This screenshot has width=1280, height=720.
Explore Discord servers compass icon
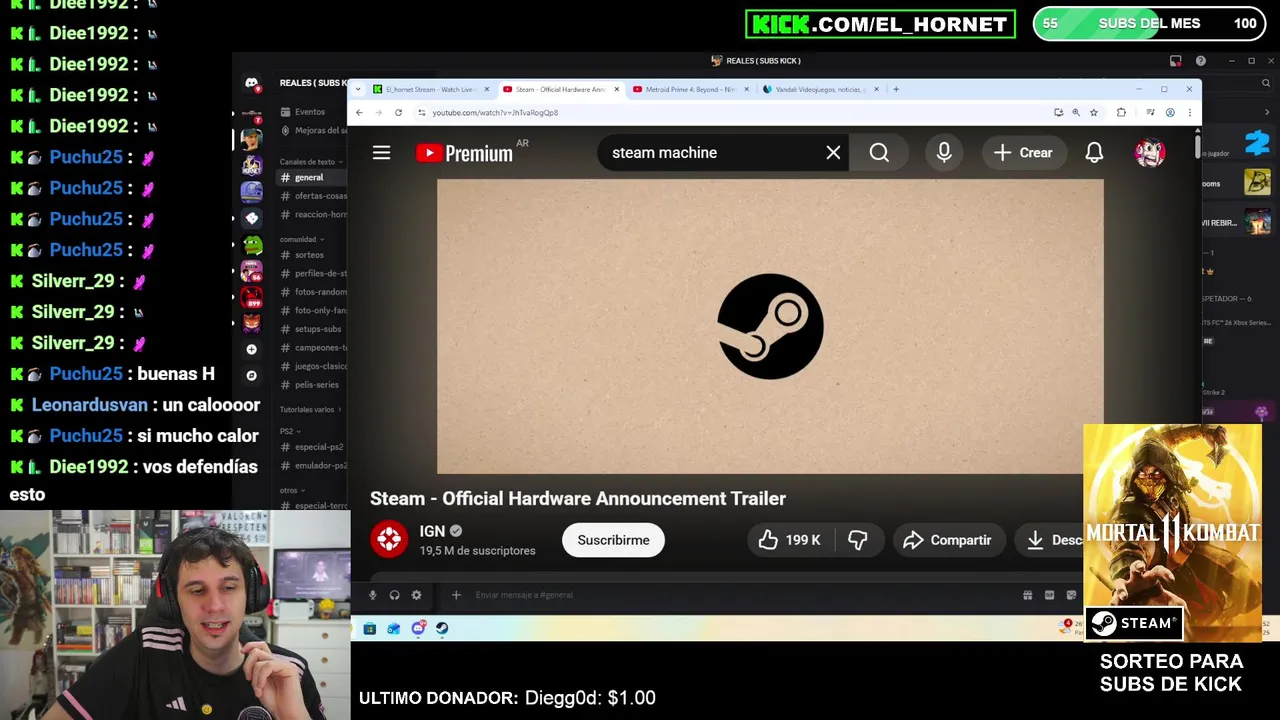pos(251,376)
